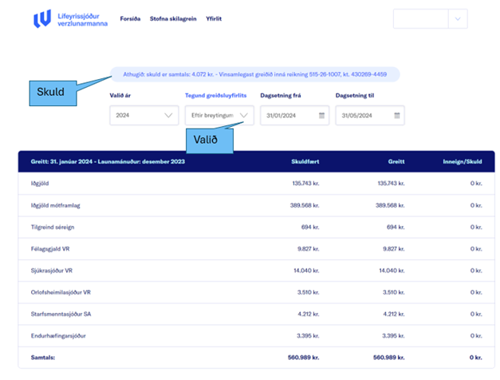
Task: Click the Athugið skuld notice banner
Action: point(255,74)
